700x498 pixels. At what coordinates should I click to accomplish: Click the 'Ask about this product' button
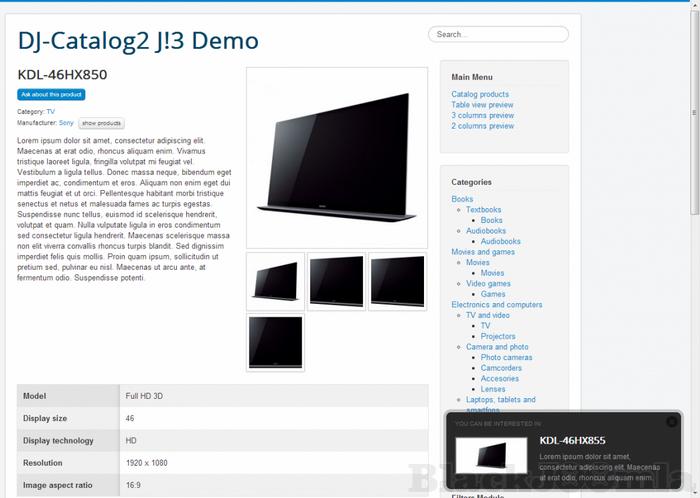(52, 95)
